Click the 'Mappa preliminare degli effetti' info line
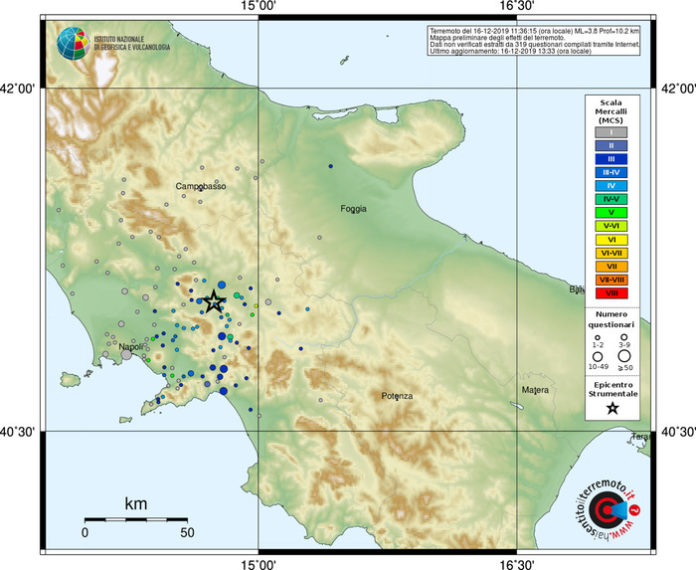The width and height of the screenshot is (696, 570). [497, 38]
